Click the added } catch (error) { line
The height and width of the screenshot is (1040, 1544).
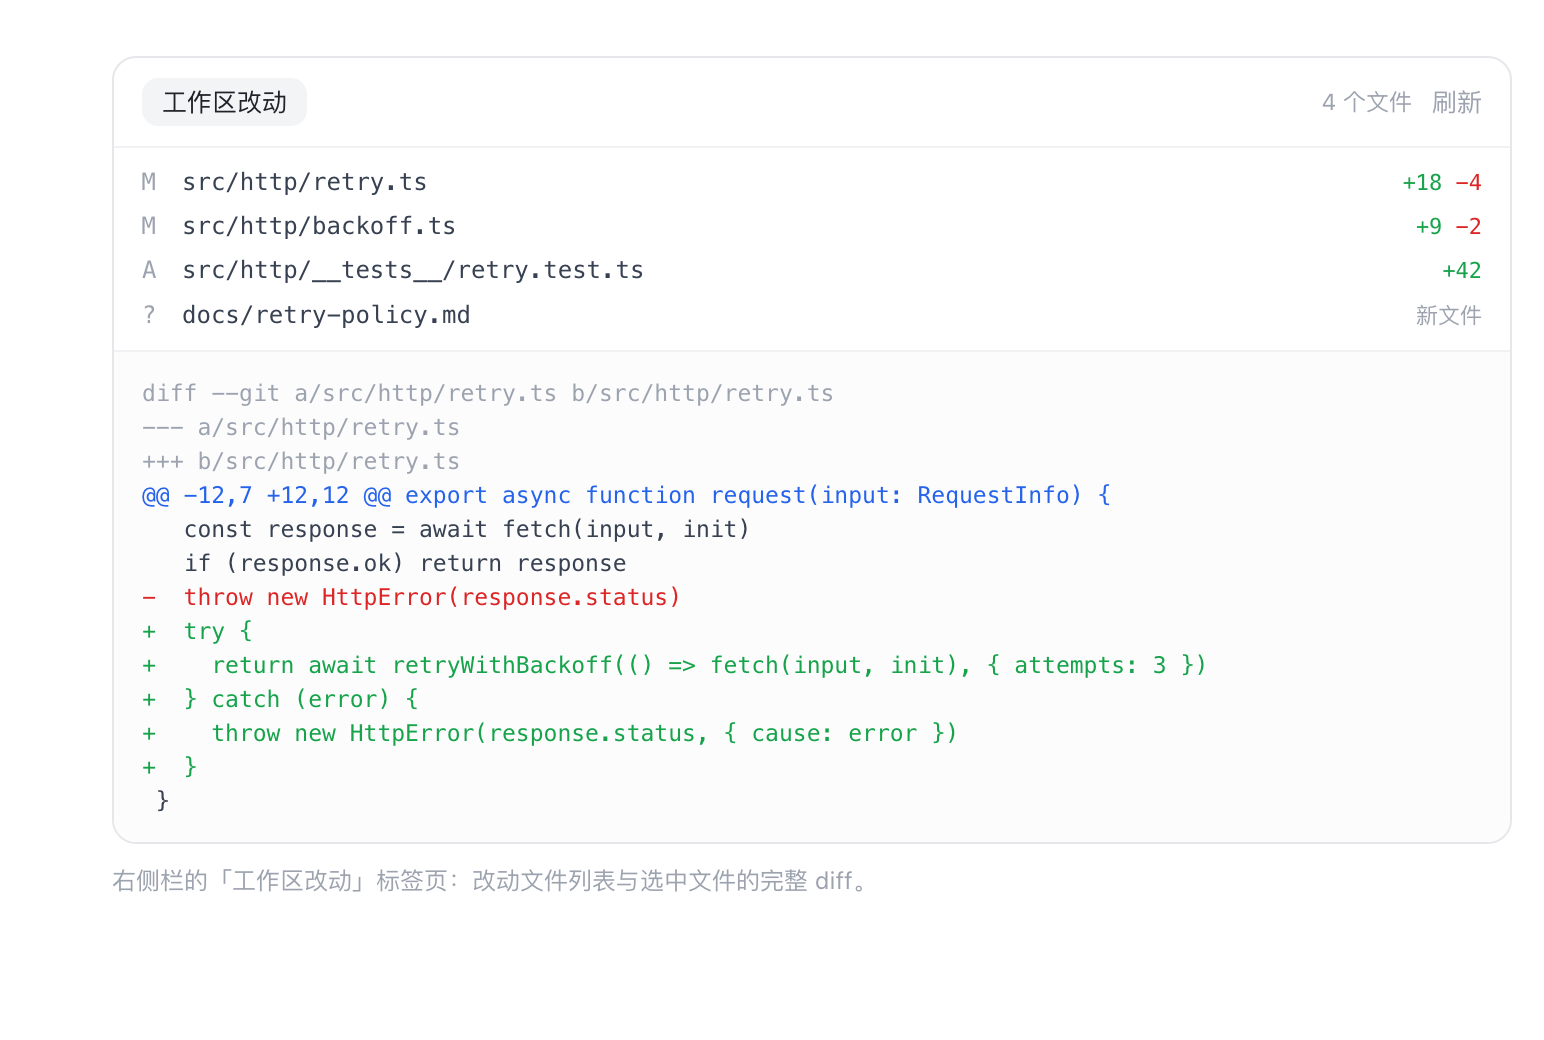280,699
